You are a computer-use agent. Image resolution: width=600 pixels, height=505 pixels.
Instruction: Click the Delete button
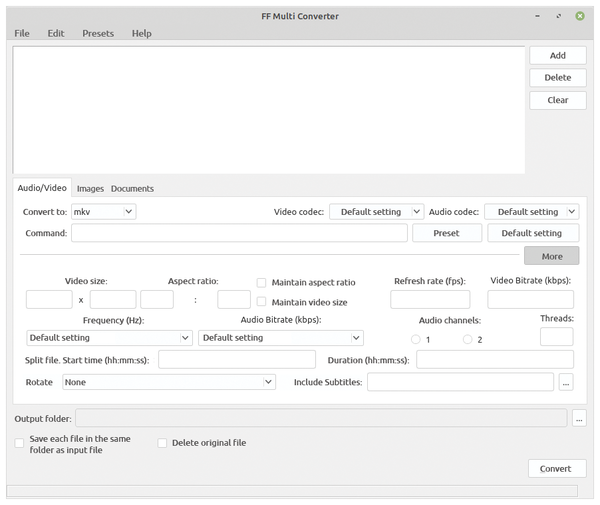tap(558, 78)
